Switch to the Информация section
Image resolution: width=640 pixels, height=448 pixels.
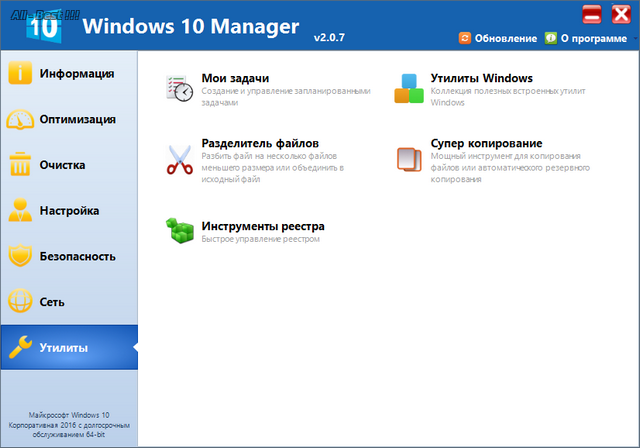pyautogui.click(x=69, y=73)
